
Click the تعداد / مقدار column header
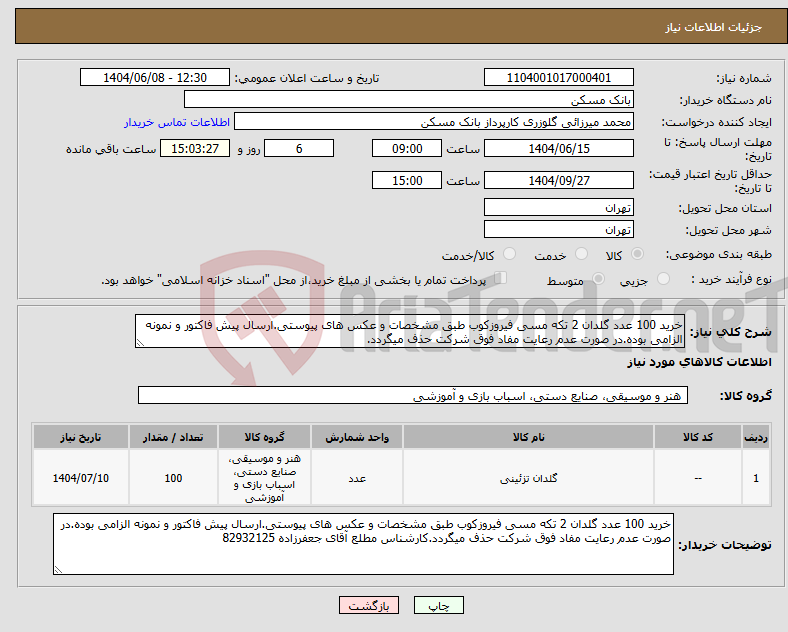point(173,437)
